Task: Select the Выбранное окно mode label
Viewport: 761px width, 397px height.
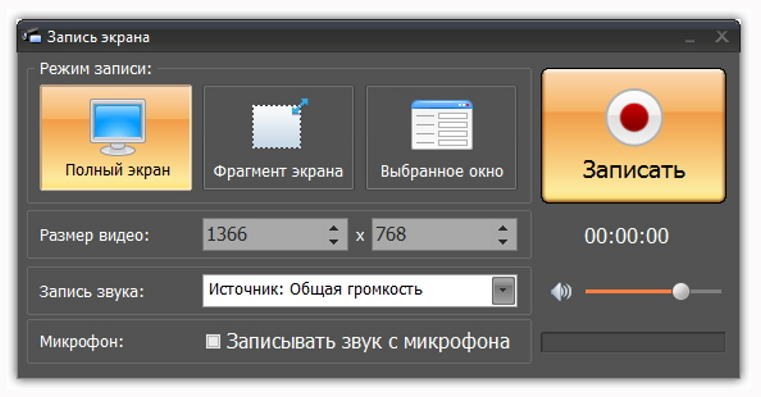Action: pos(442,171)
